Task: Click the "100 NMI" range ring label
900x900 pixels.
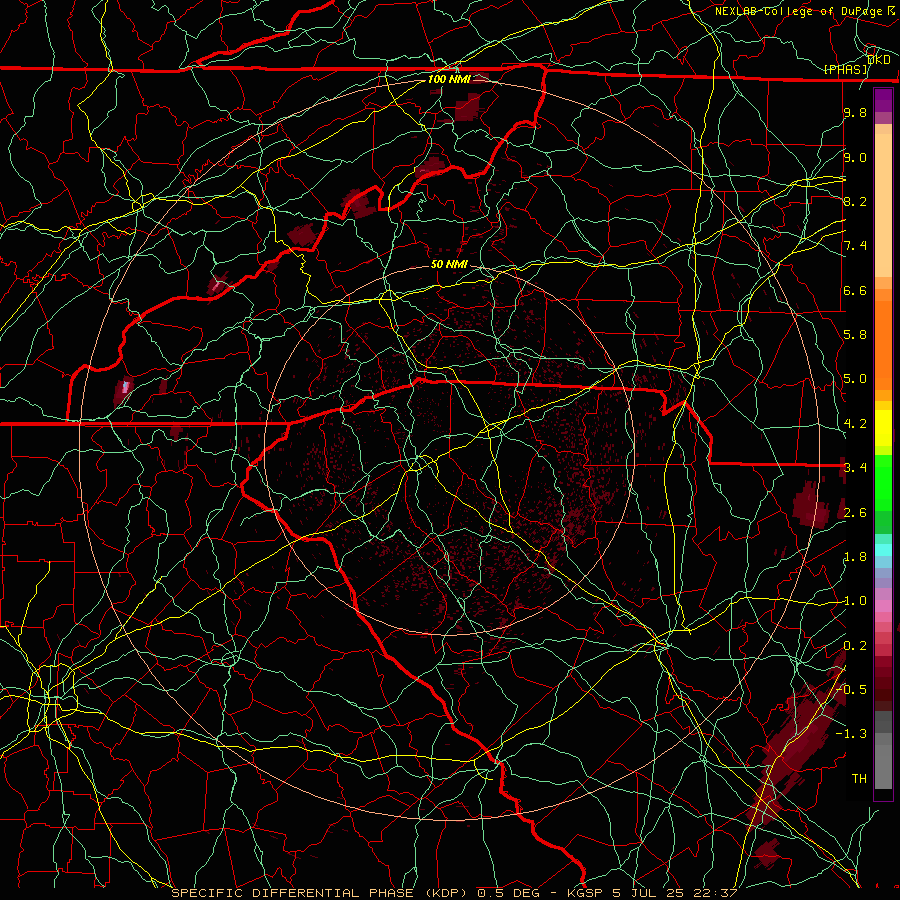Action: click(449, 79)
